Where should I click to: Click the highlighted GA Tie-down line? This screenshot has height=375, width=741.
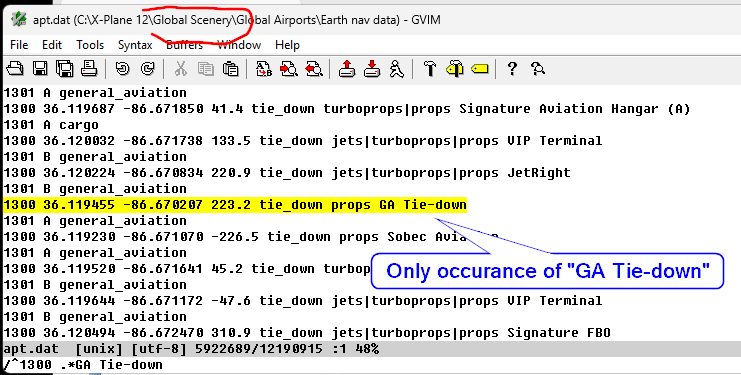(235, 205)
